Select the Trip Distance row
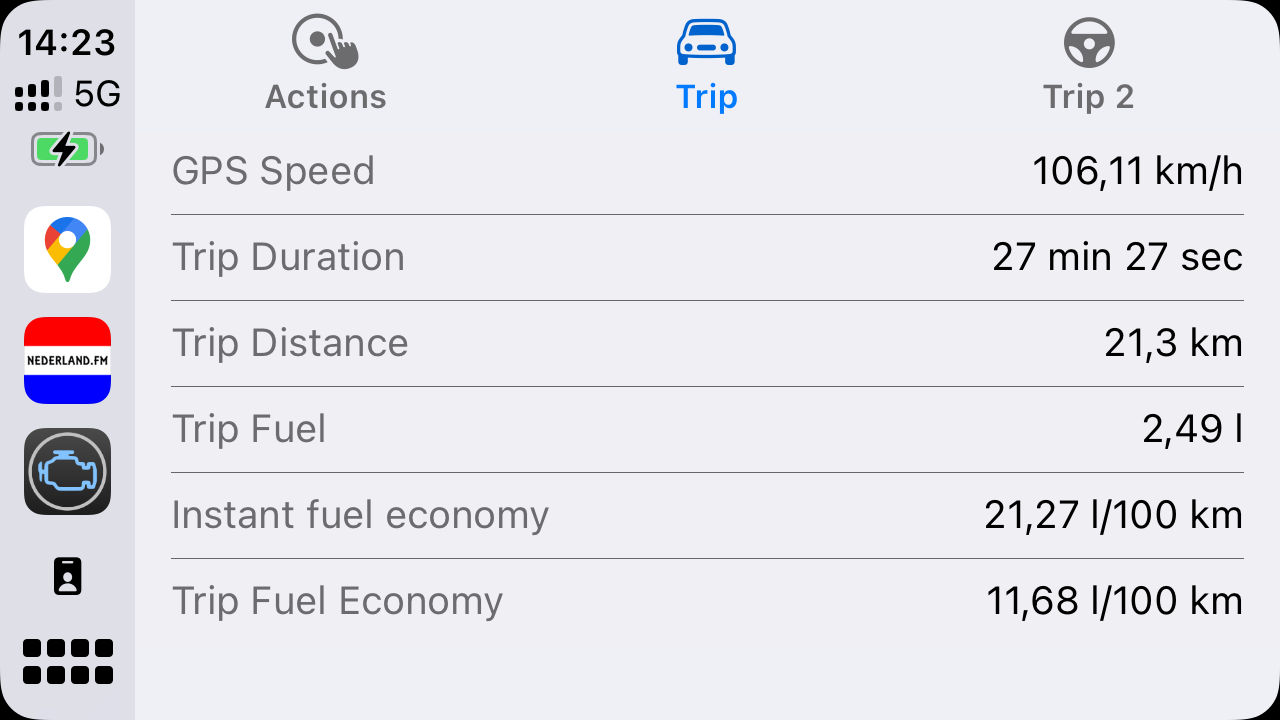1280x720 pixels. point(707,343)
